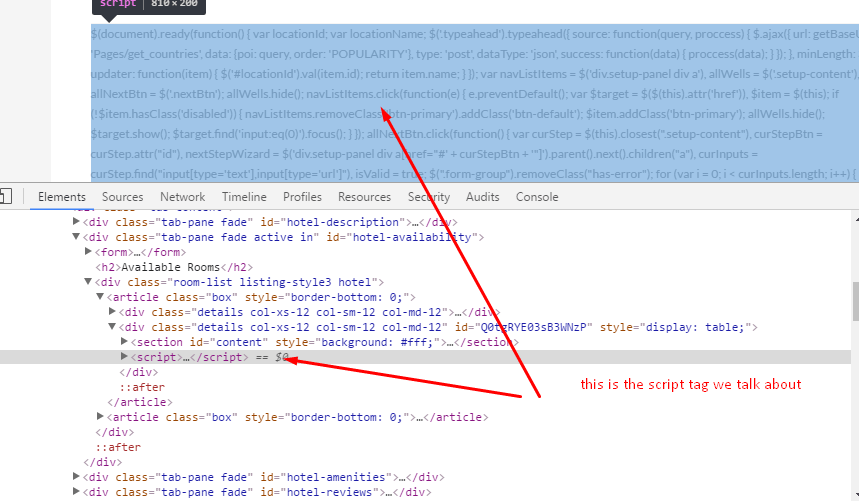Click the Elements panel vertical scrollbar thumb
The width and height of the screenshot is (859, 501).
click(x=855, y=302)
